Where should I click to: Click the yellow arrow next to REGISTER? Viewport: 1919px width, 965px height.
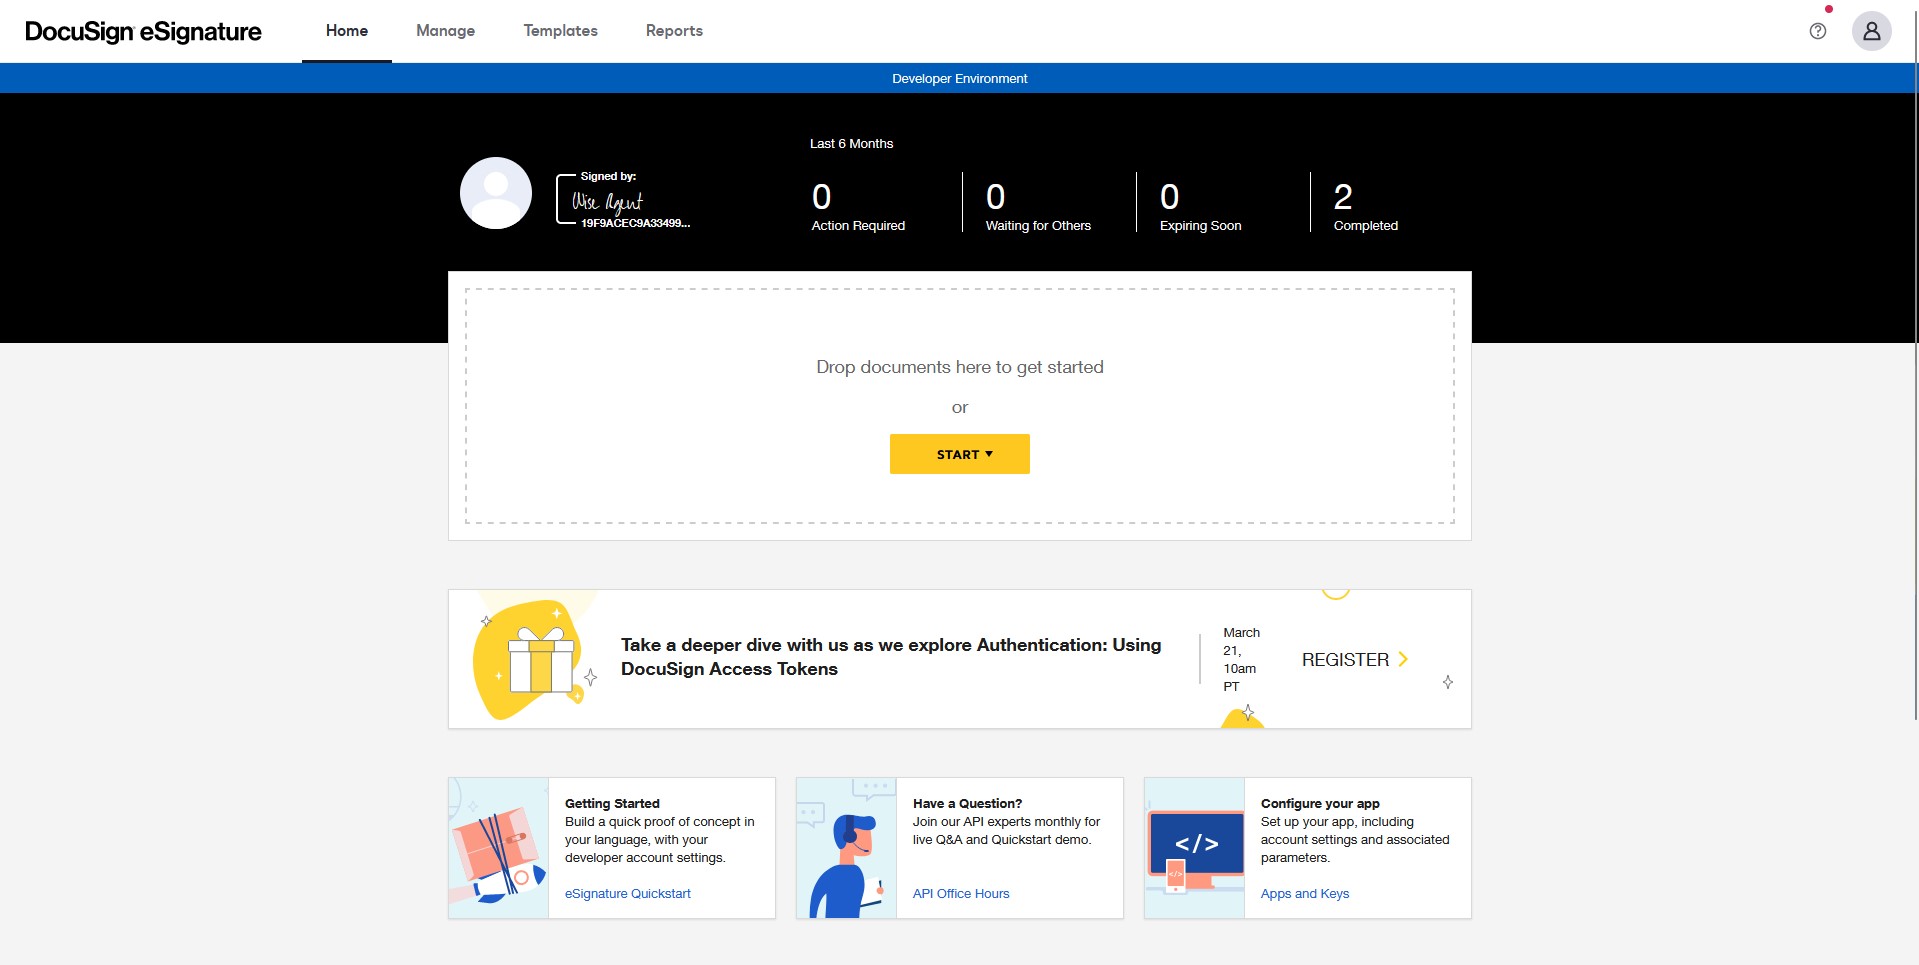(1403, 659)
